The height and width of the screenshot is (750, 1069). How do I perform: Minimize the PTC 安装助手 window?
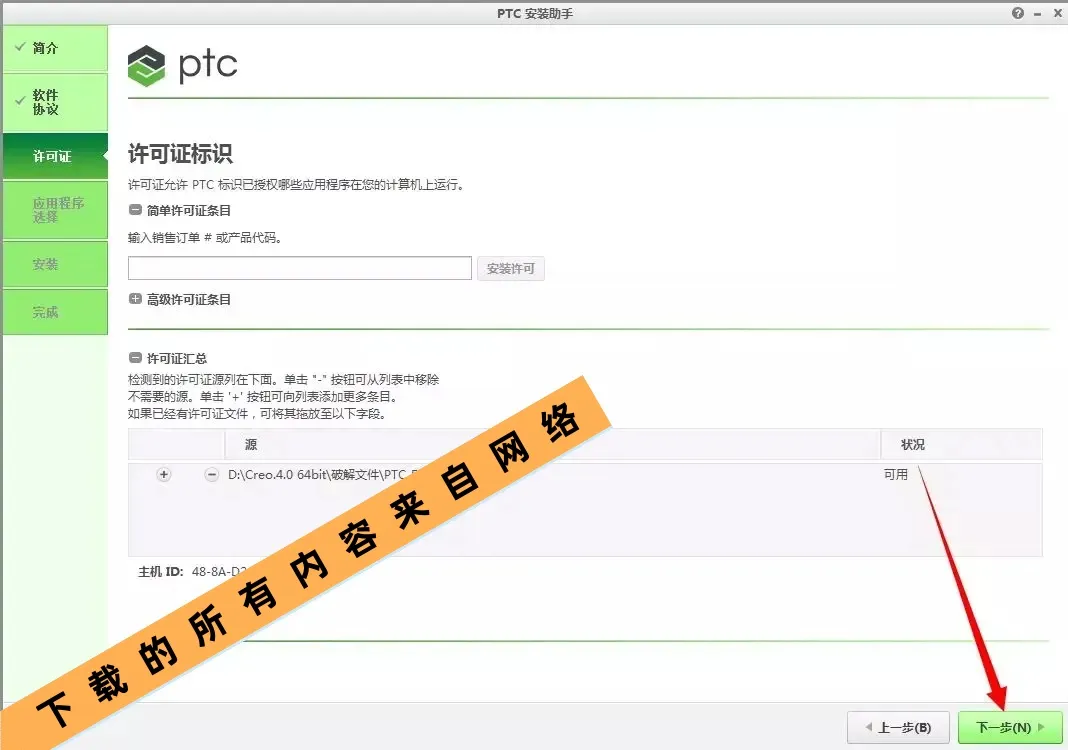point(1038,14)
